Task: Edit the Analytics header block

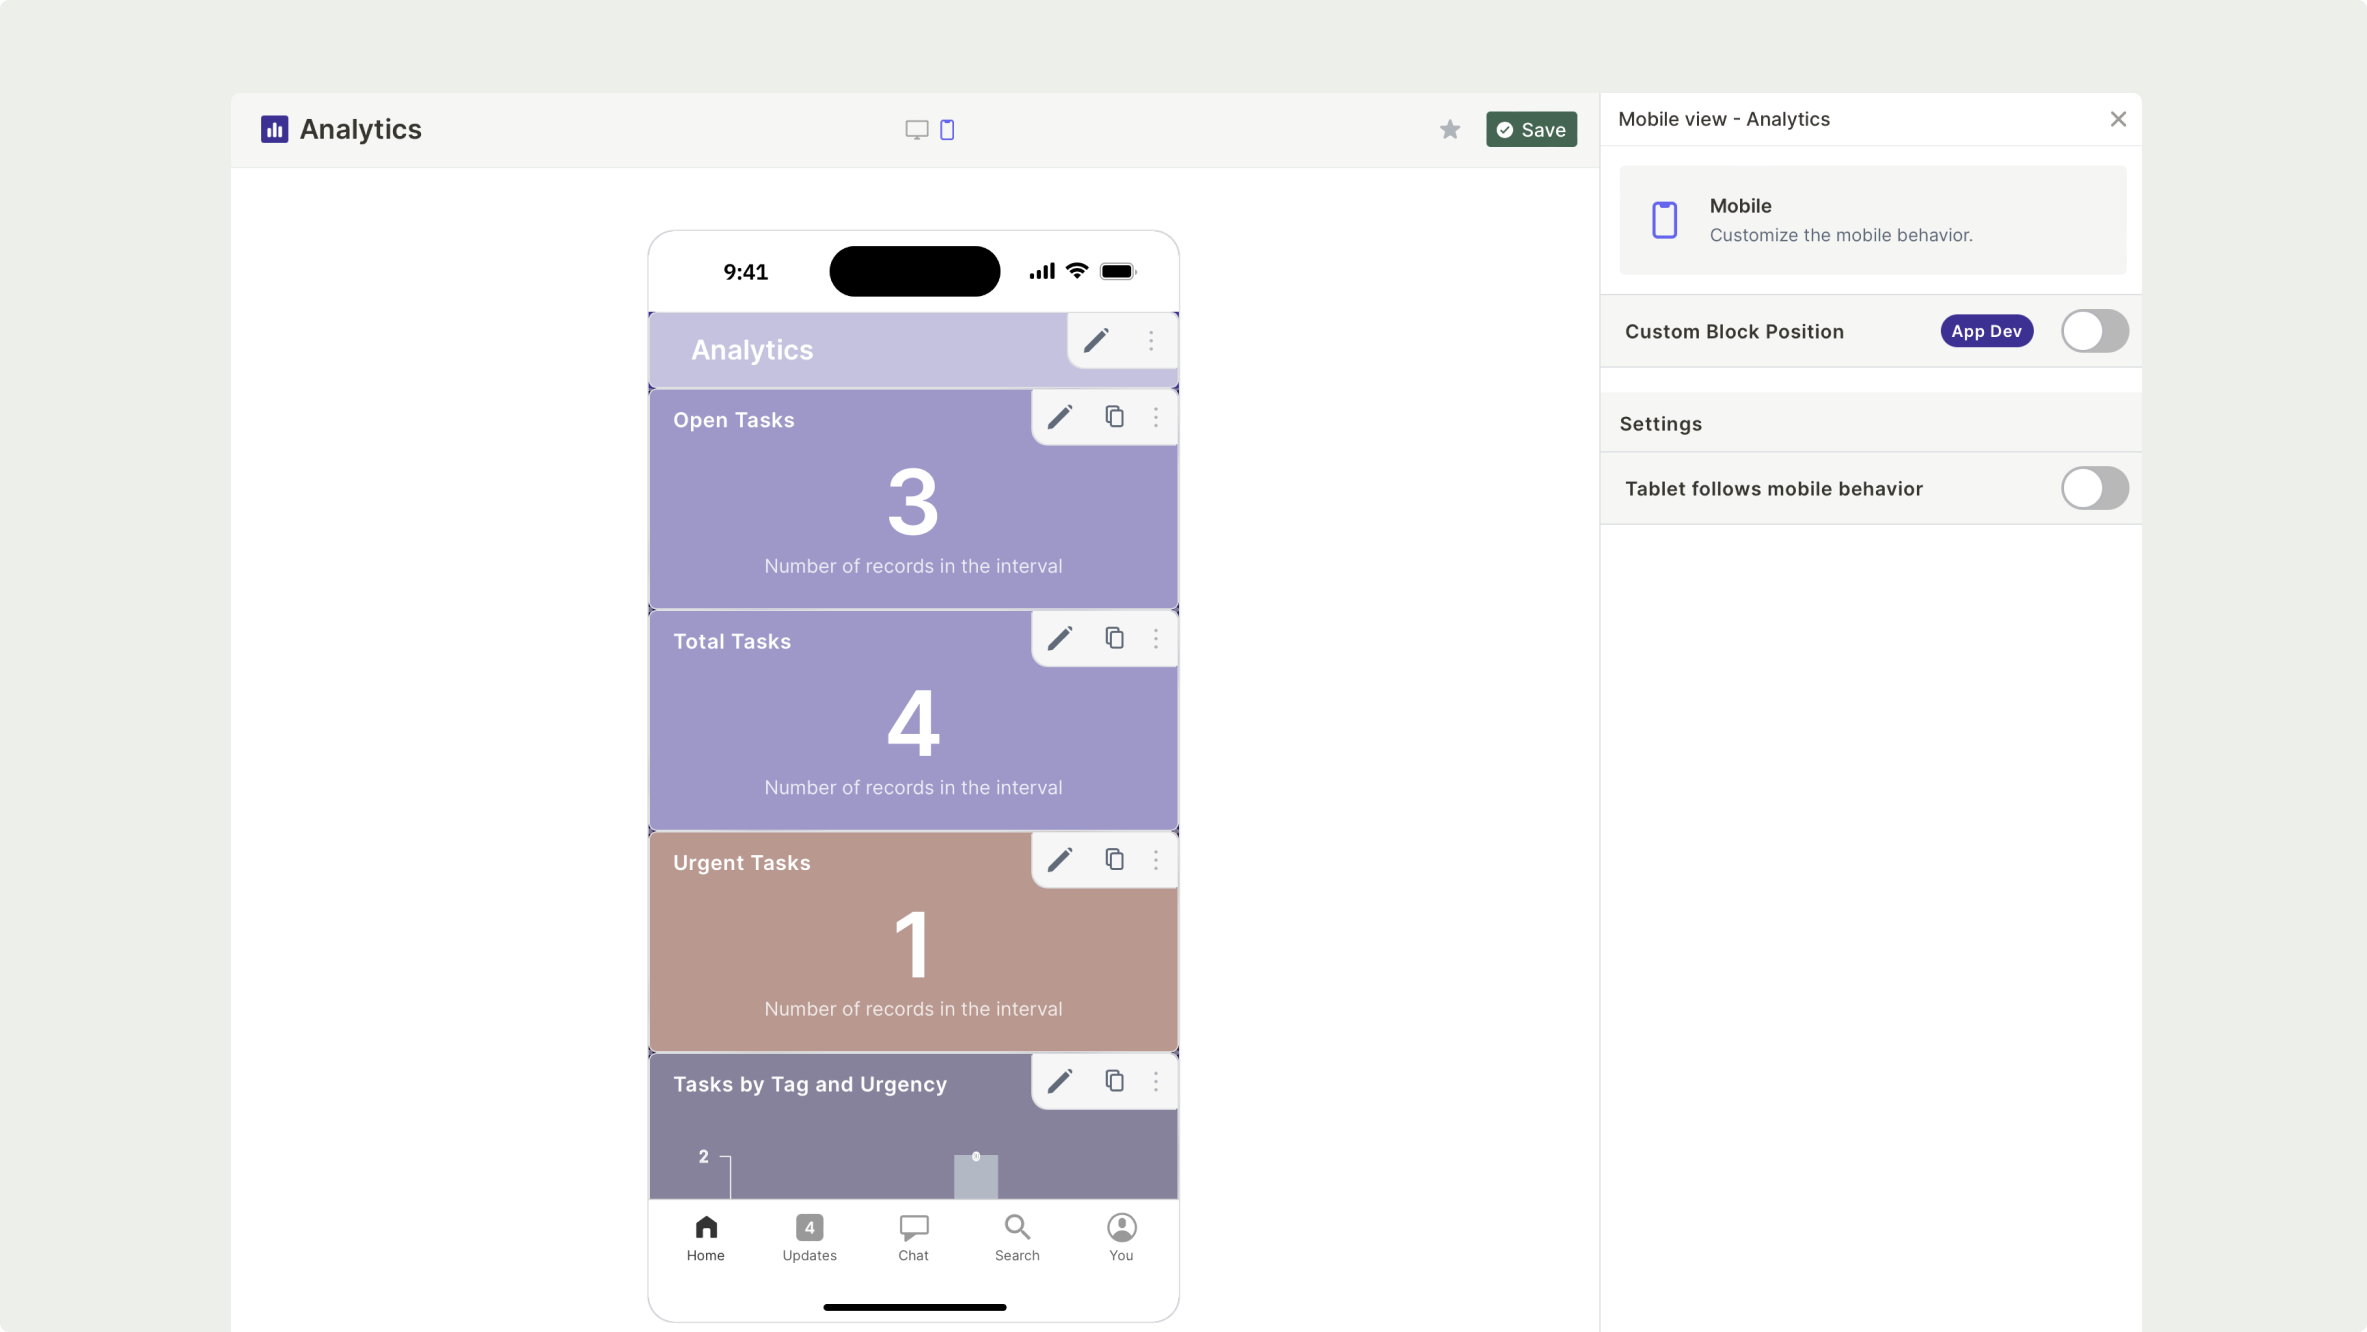Action: [1096, 341]
